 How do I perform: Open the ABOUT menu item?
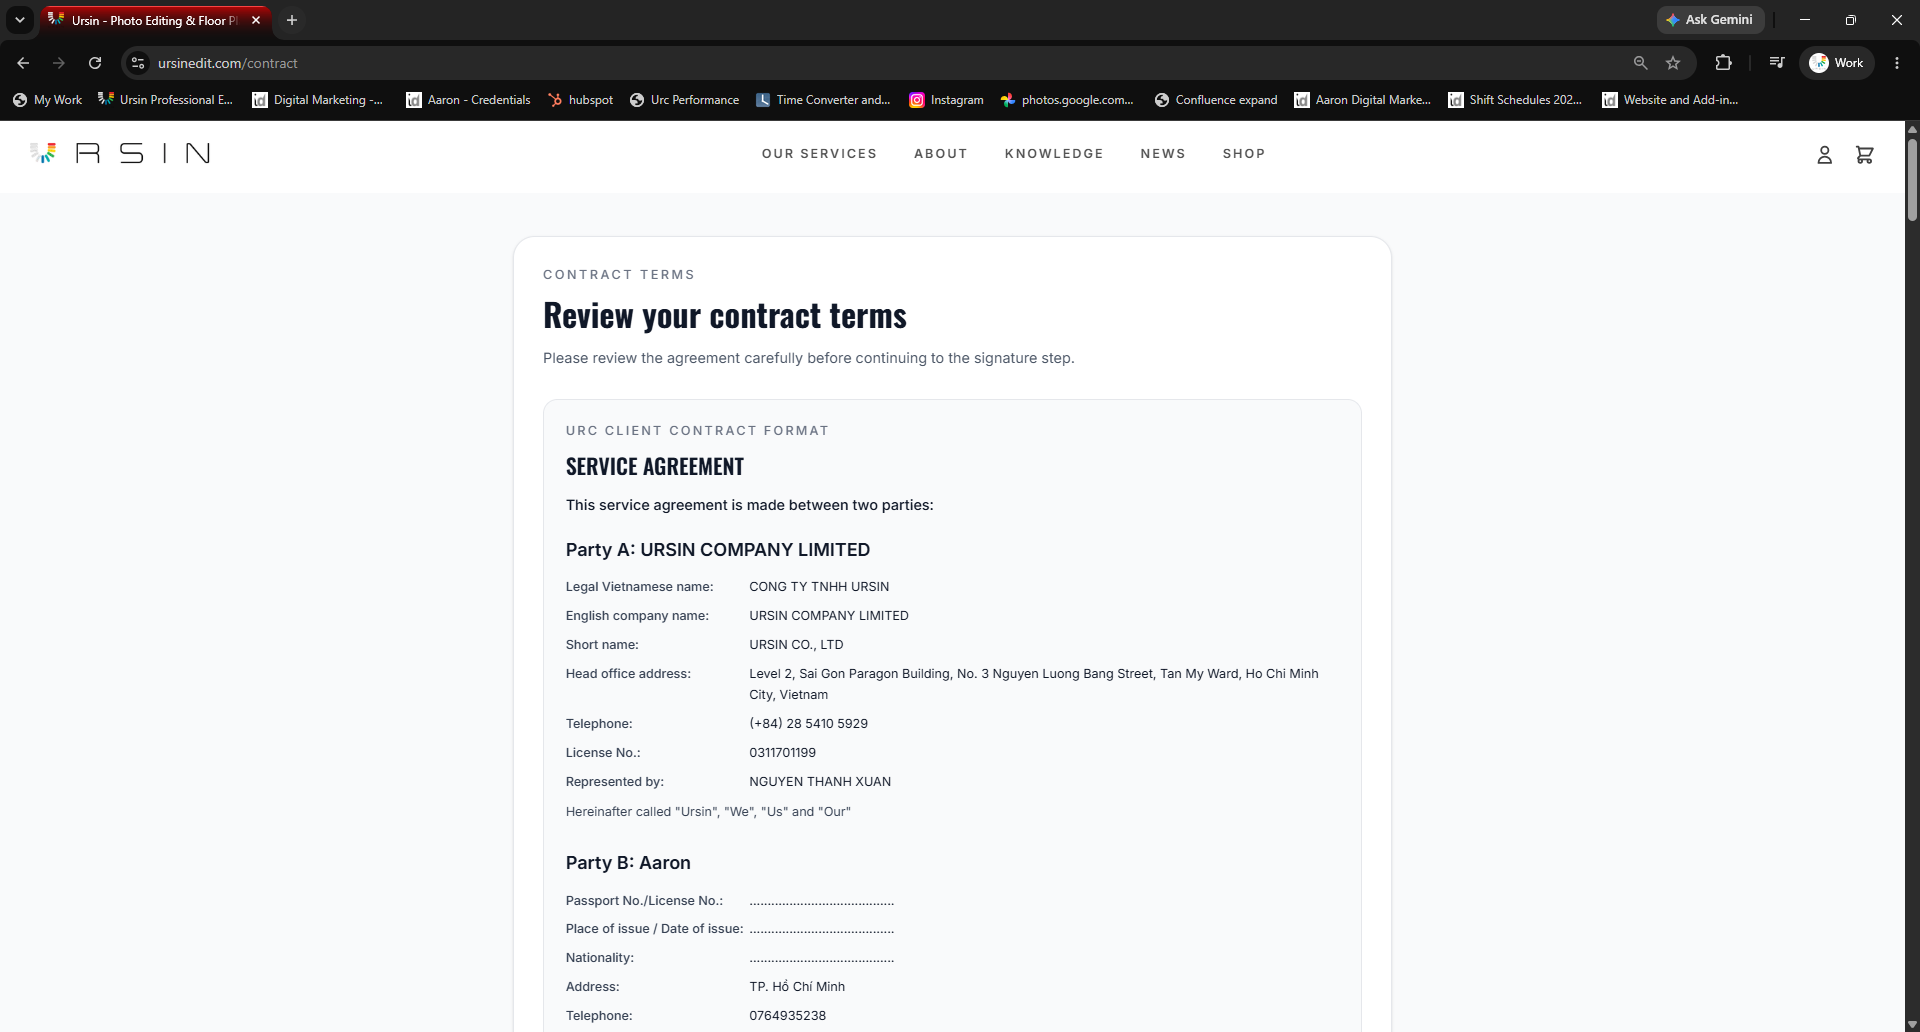(x=941, y=154)
